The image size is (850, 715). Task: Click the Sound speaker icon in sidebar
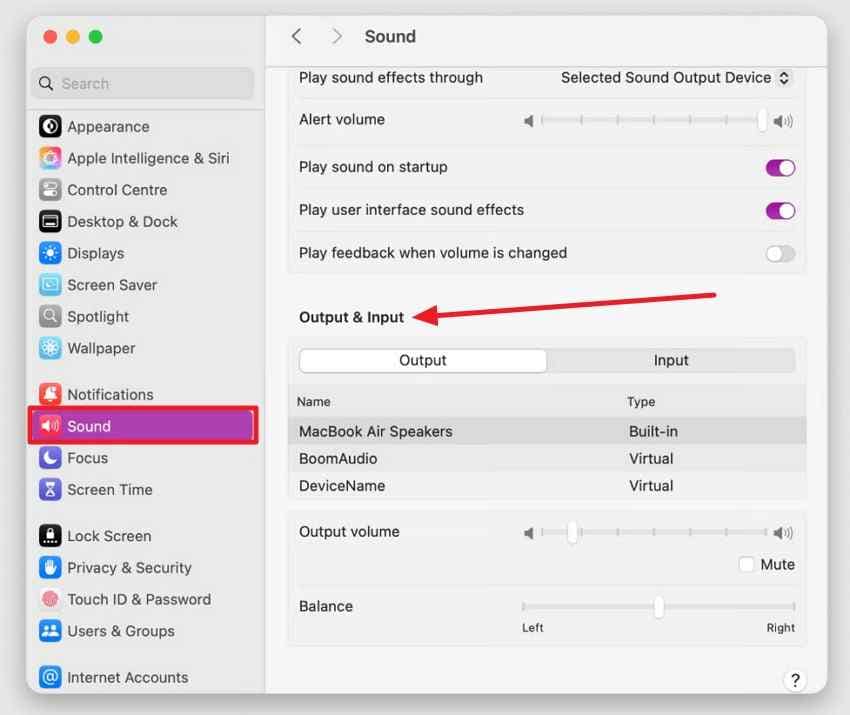tap(50, 426)
